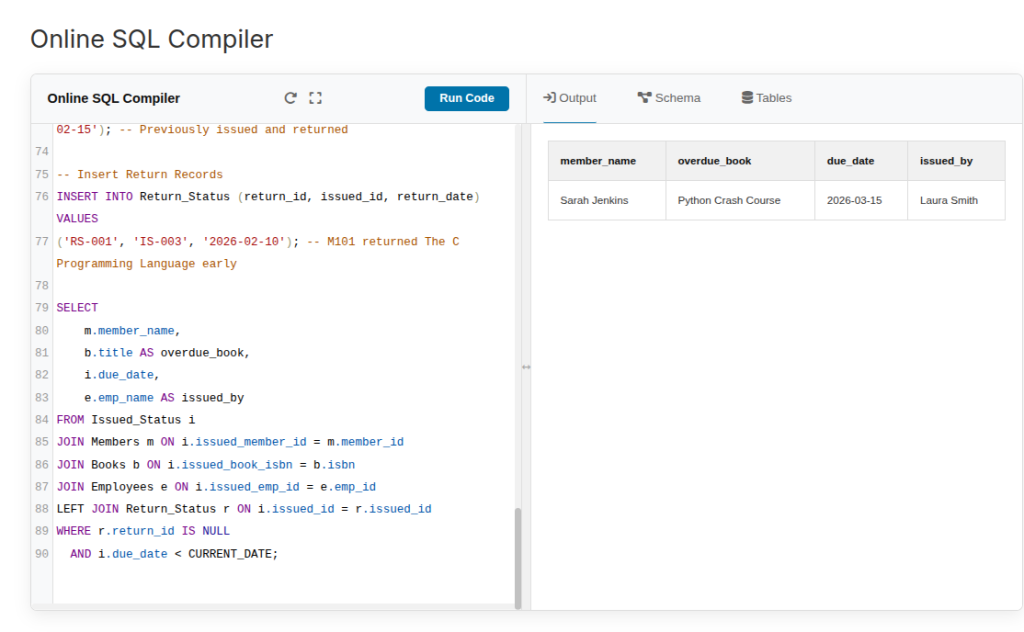Viewport: 1024px width, 632px height.
Task: Click the 2026-03-15 due date cell
Action: [853, 200]
